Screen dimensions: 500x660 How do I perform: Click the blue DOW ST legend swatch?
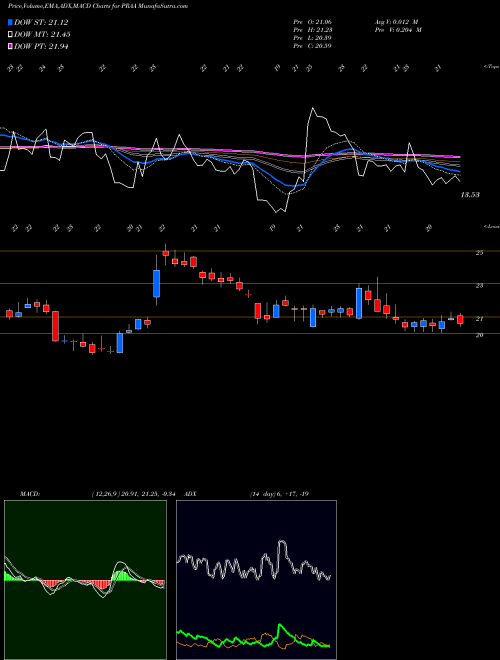[10, 22]
